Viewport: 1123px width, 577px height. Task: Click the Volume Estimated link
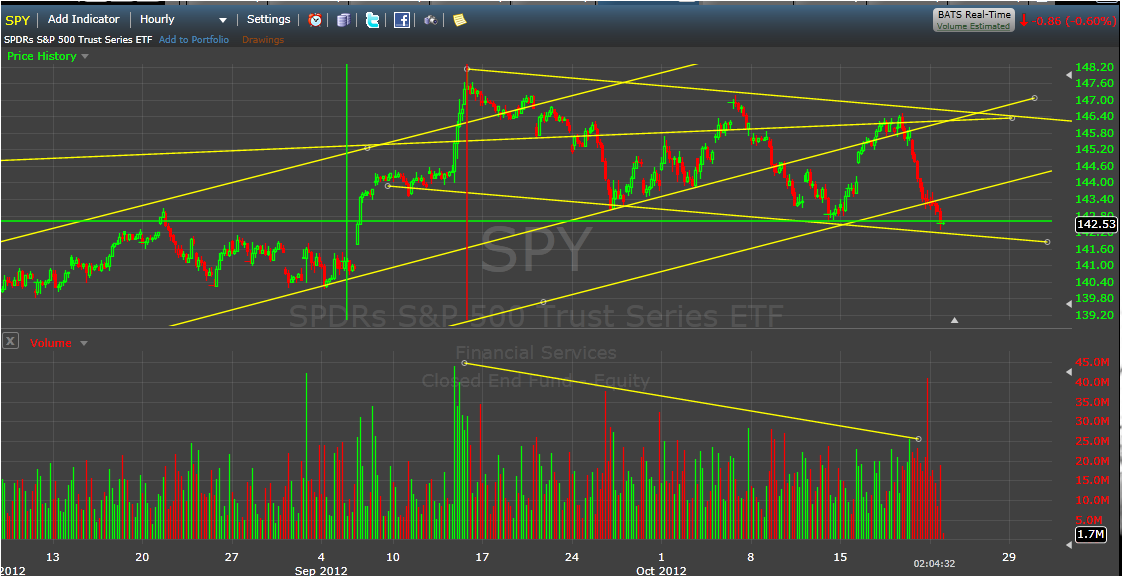974,26
